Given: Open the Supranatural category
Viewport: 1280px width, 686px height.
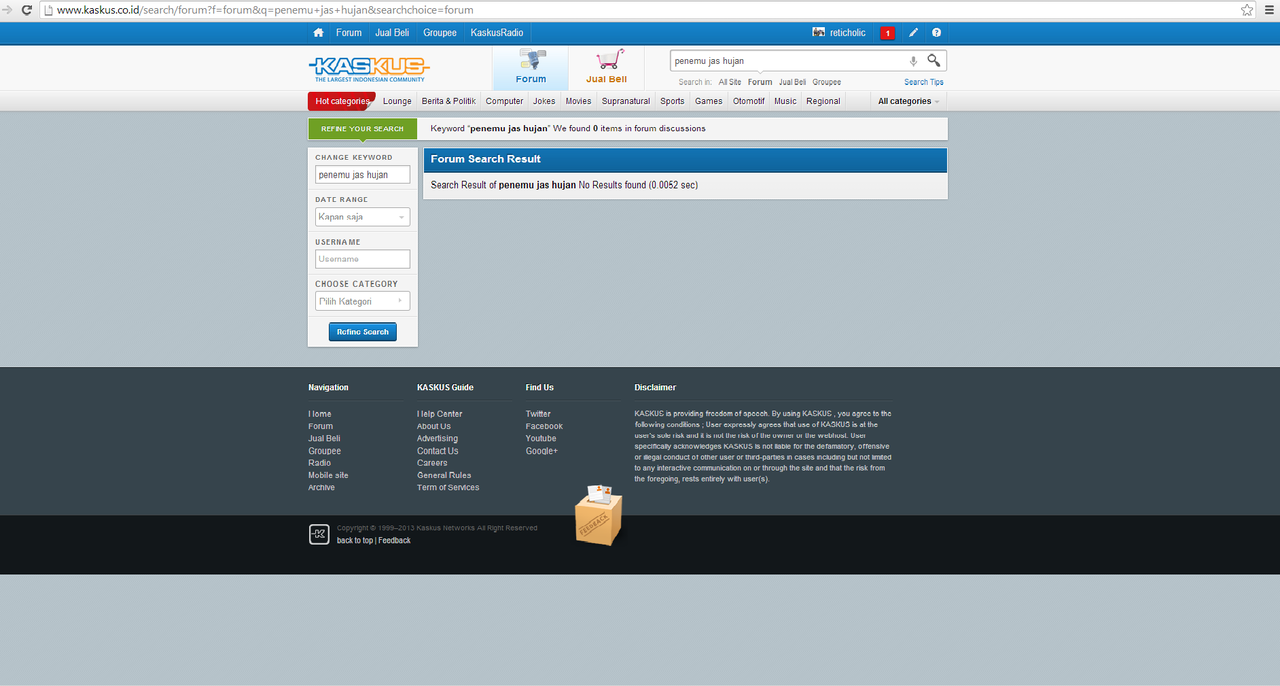Looking at the screenshot, I should (x=626, y=101).
